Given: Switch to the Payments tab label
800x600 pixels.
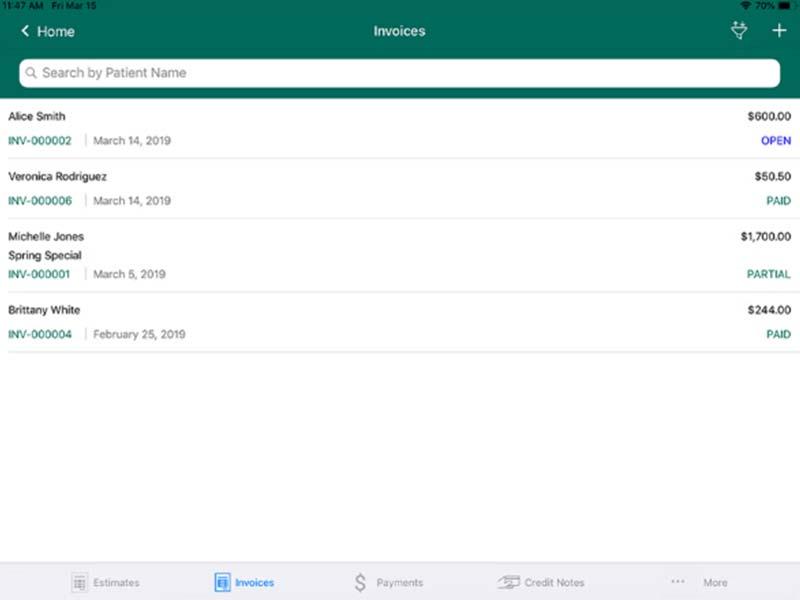Looking at the screenshot, I should click(x=399, y=583).
